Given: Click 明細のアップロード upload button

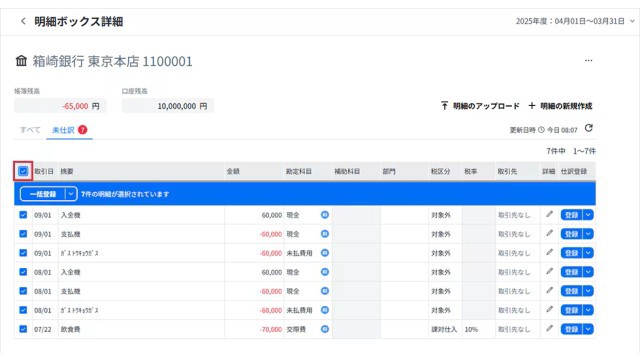Looking at the screenshot, I should [480, 106].
